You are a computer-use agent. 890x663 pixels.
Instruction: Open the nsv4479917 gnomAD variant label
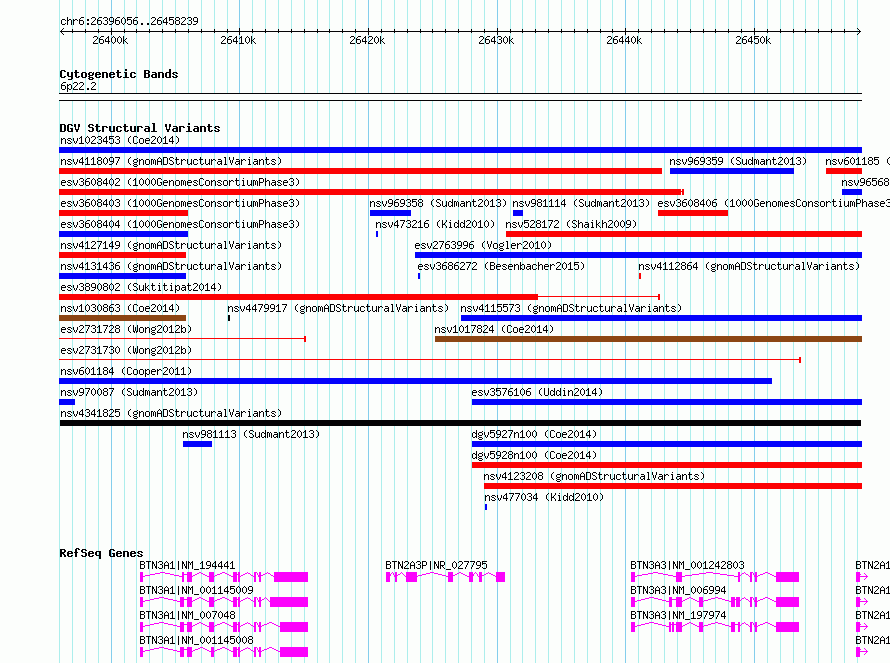338,308
